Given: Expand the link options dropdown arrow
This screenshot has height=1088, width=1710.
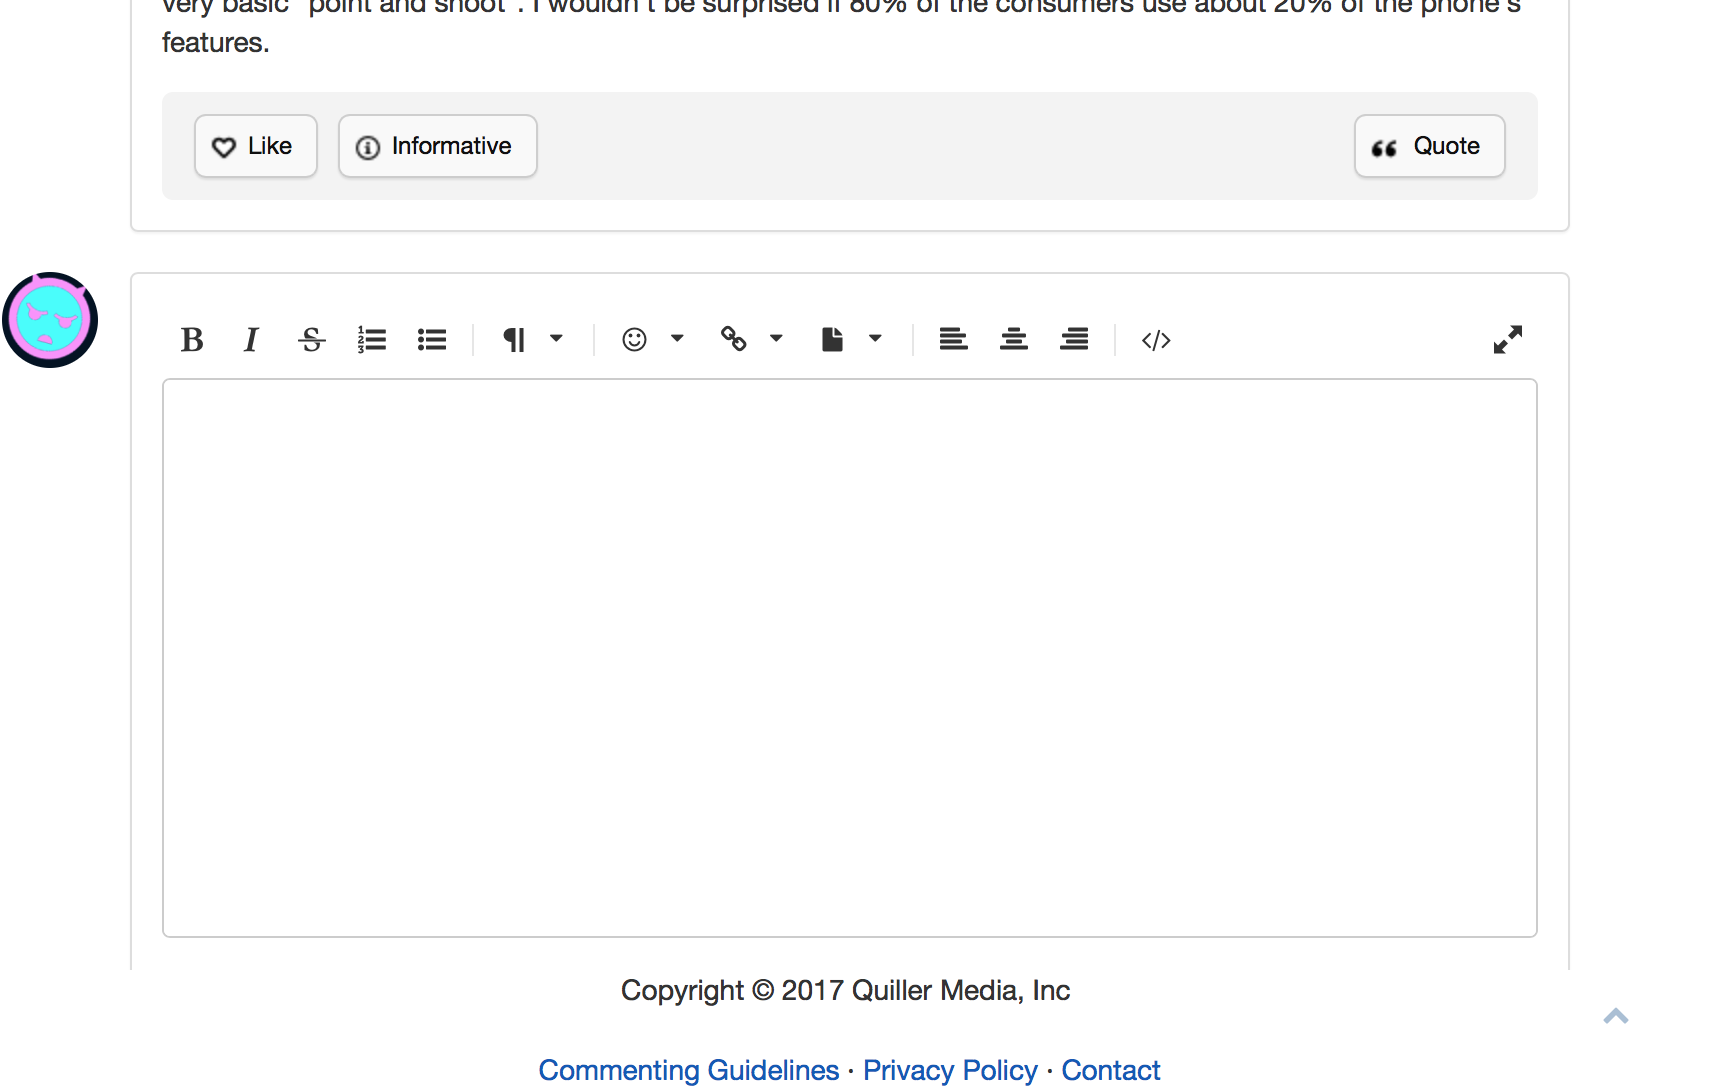Looking at the screenshot, I should click(776, 339).
